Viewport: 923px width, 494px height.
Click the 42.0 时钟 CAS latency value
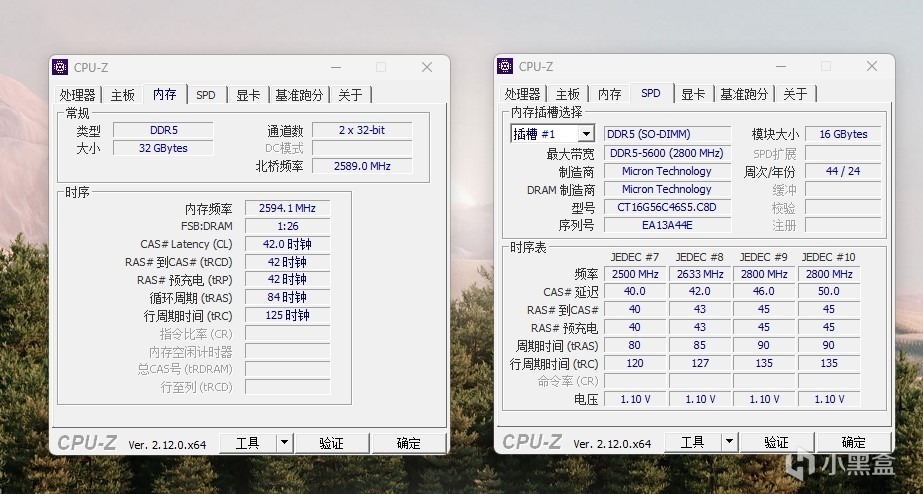click(x=287, y=244)
